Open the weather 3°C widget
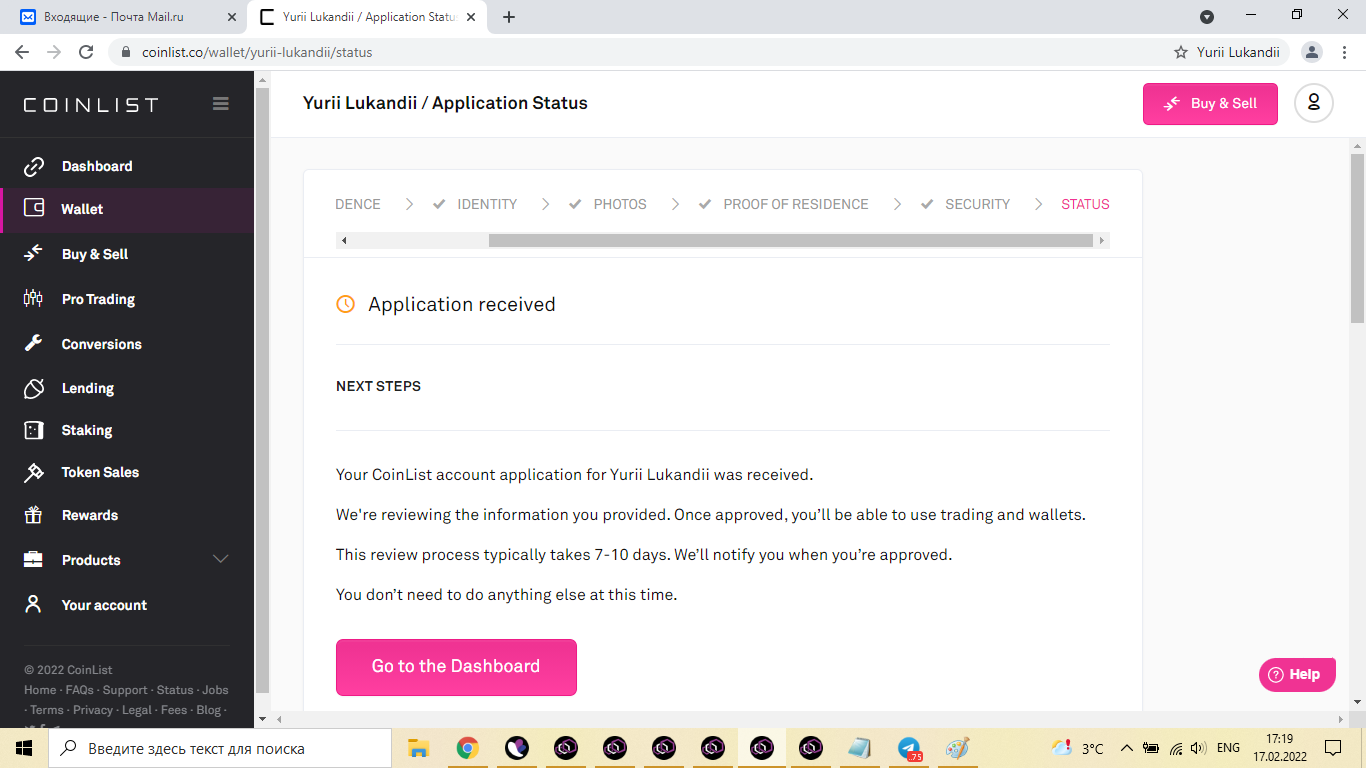 click(x=1077, y=748)
